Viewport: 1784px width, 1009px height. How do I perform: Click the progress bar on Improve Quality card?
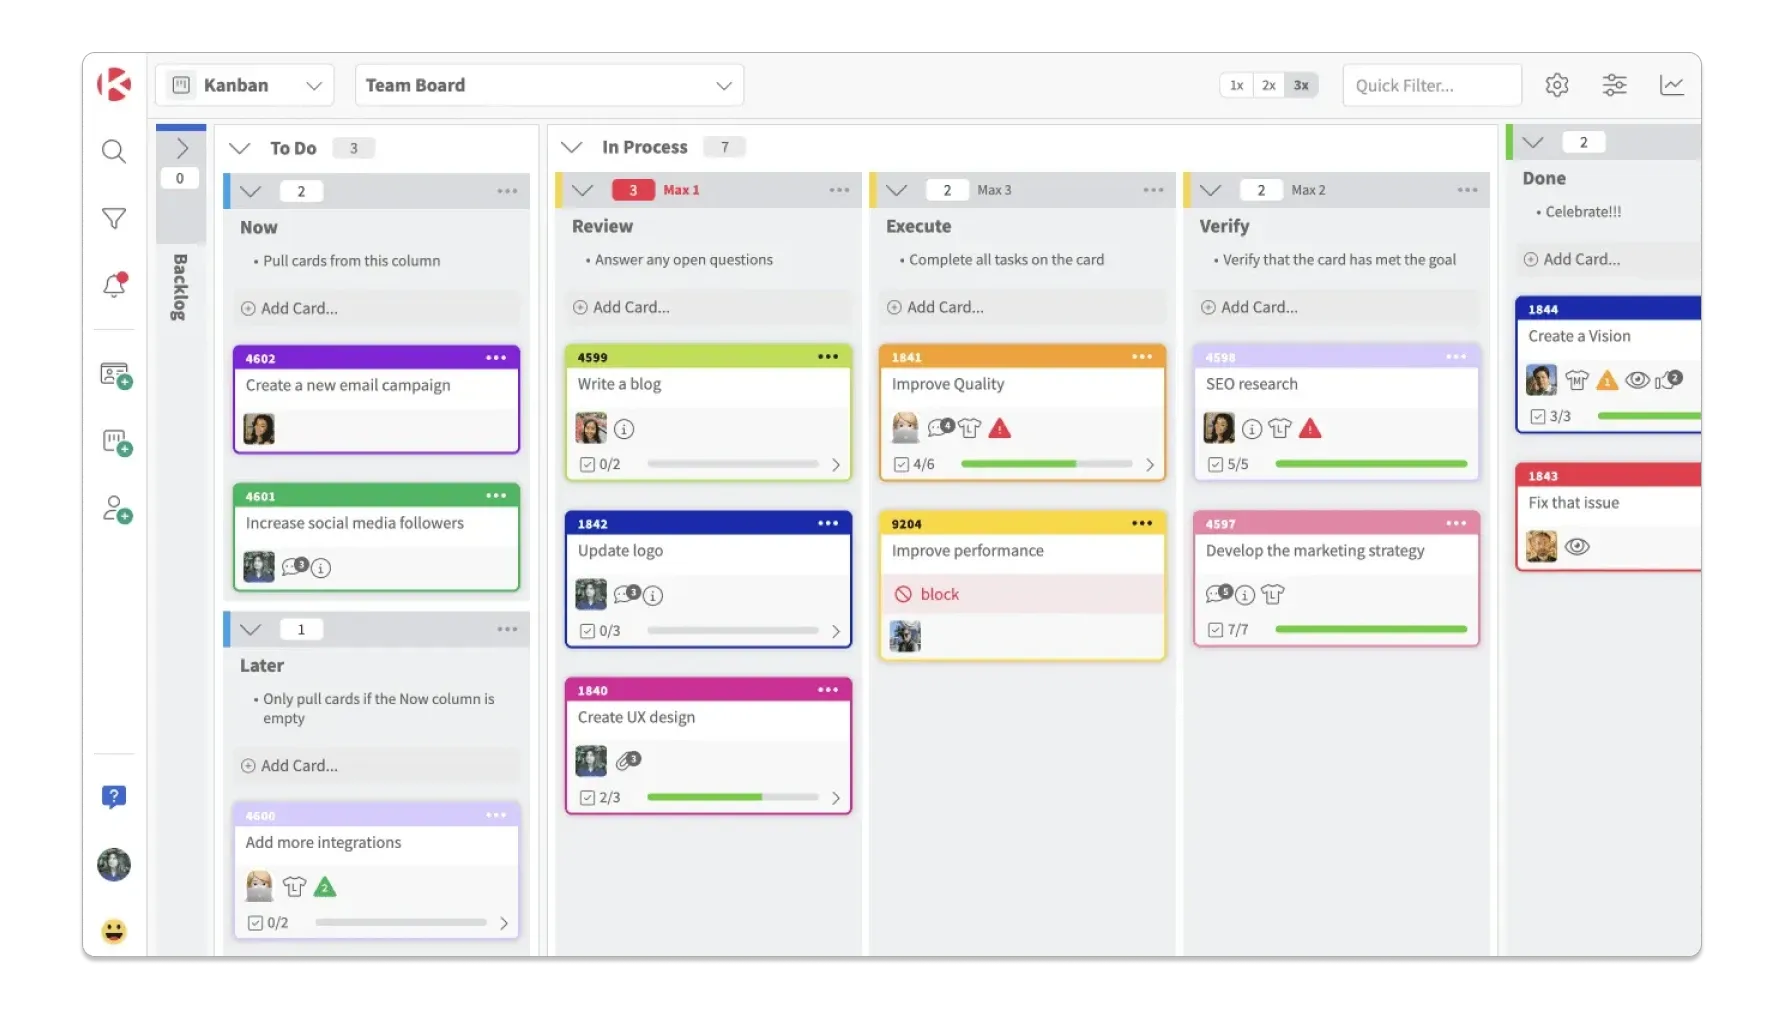1046,464
